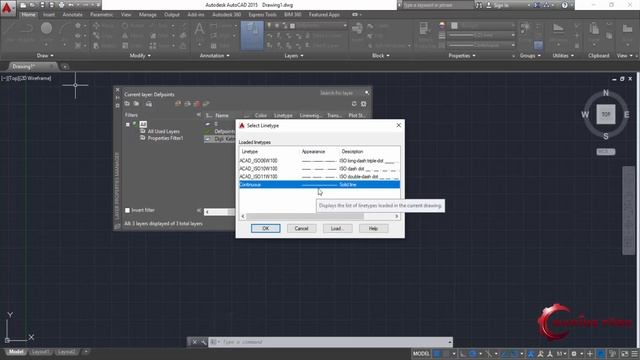The width and height of the screenshot is (640, 360).
Task: Click Help in Select Linetype dialog
Action: 373,229
